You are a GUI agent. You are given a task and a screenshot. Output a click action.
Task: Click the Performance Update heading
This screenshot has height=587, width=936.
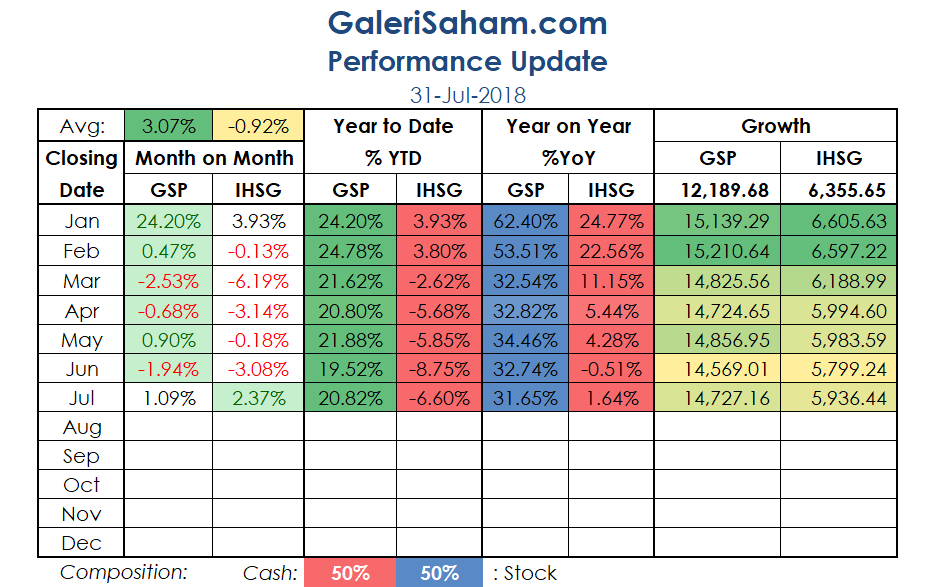tap(467, 61)
